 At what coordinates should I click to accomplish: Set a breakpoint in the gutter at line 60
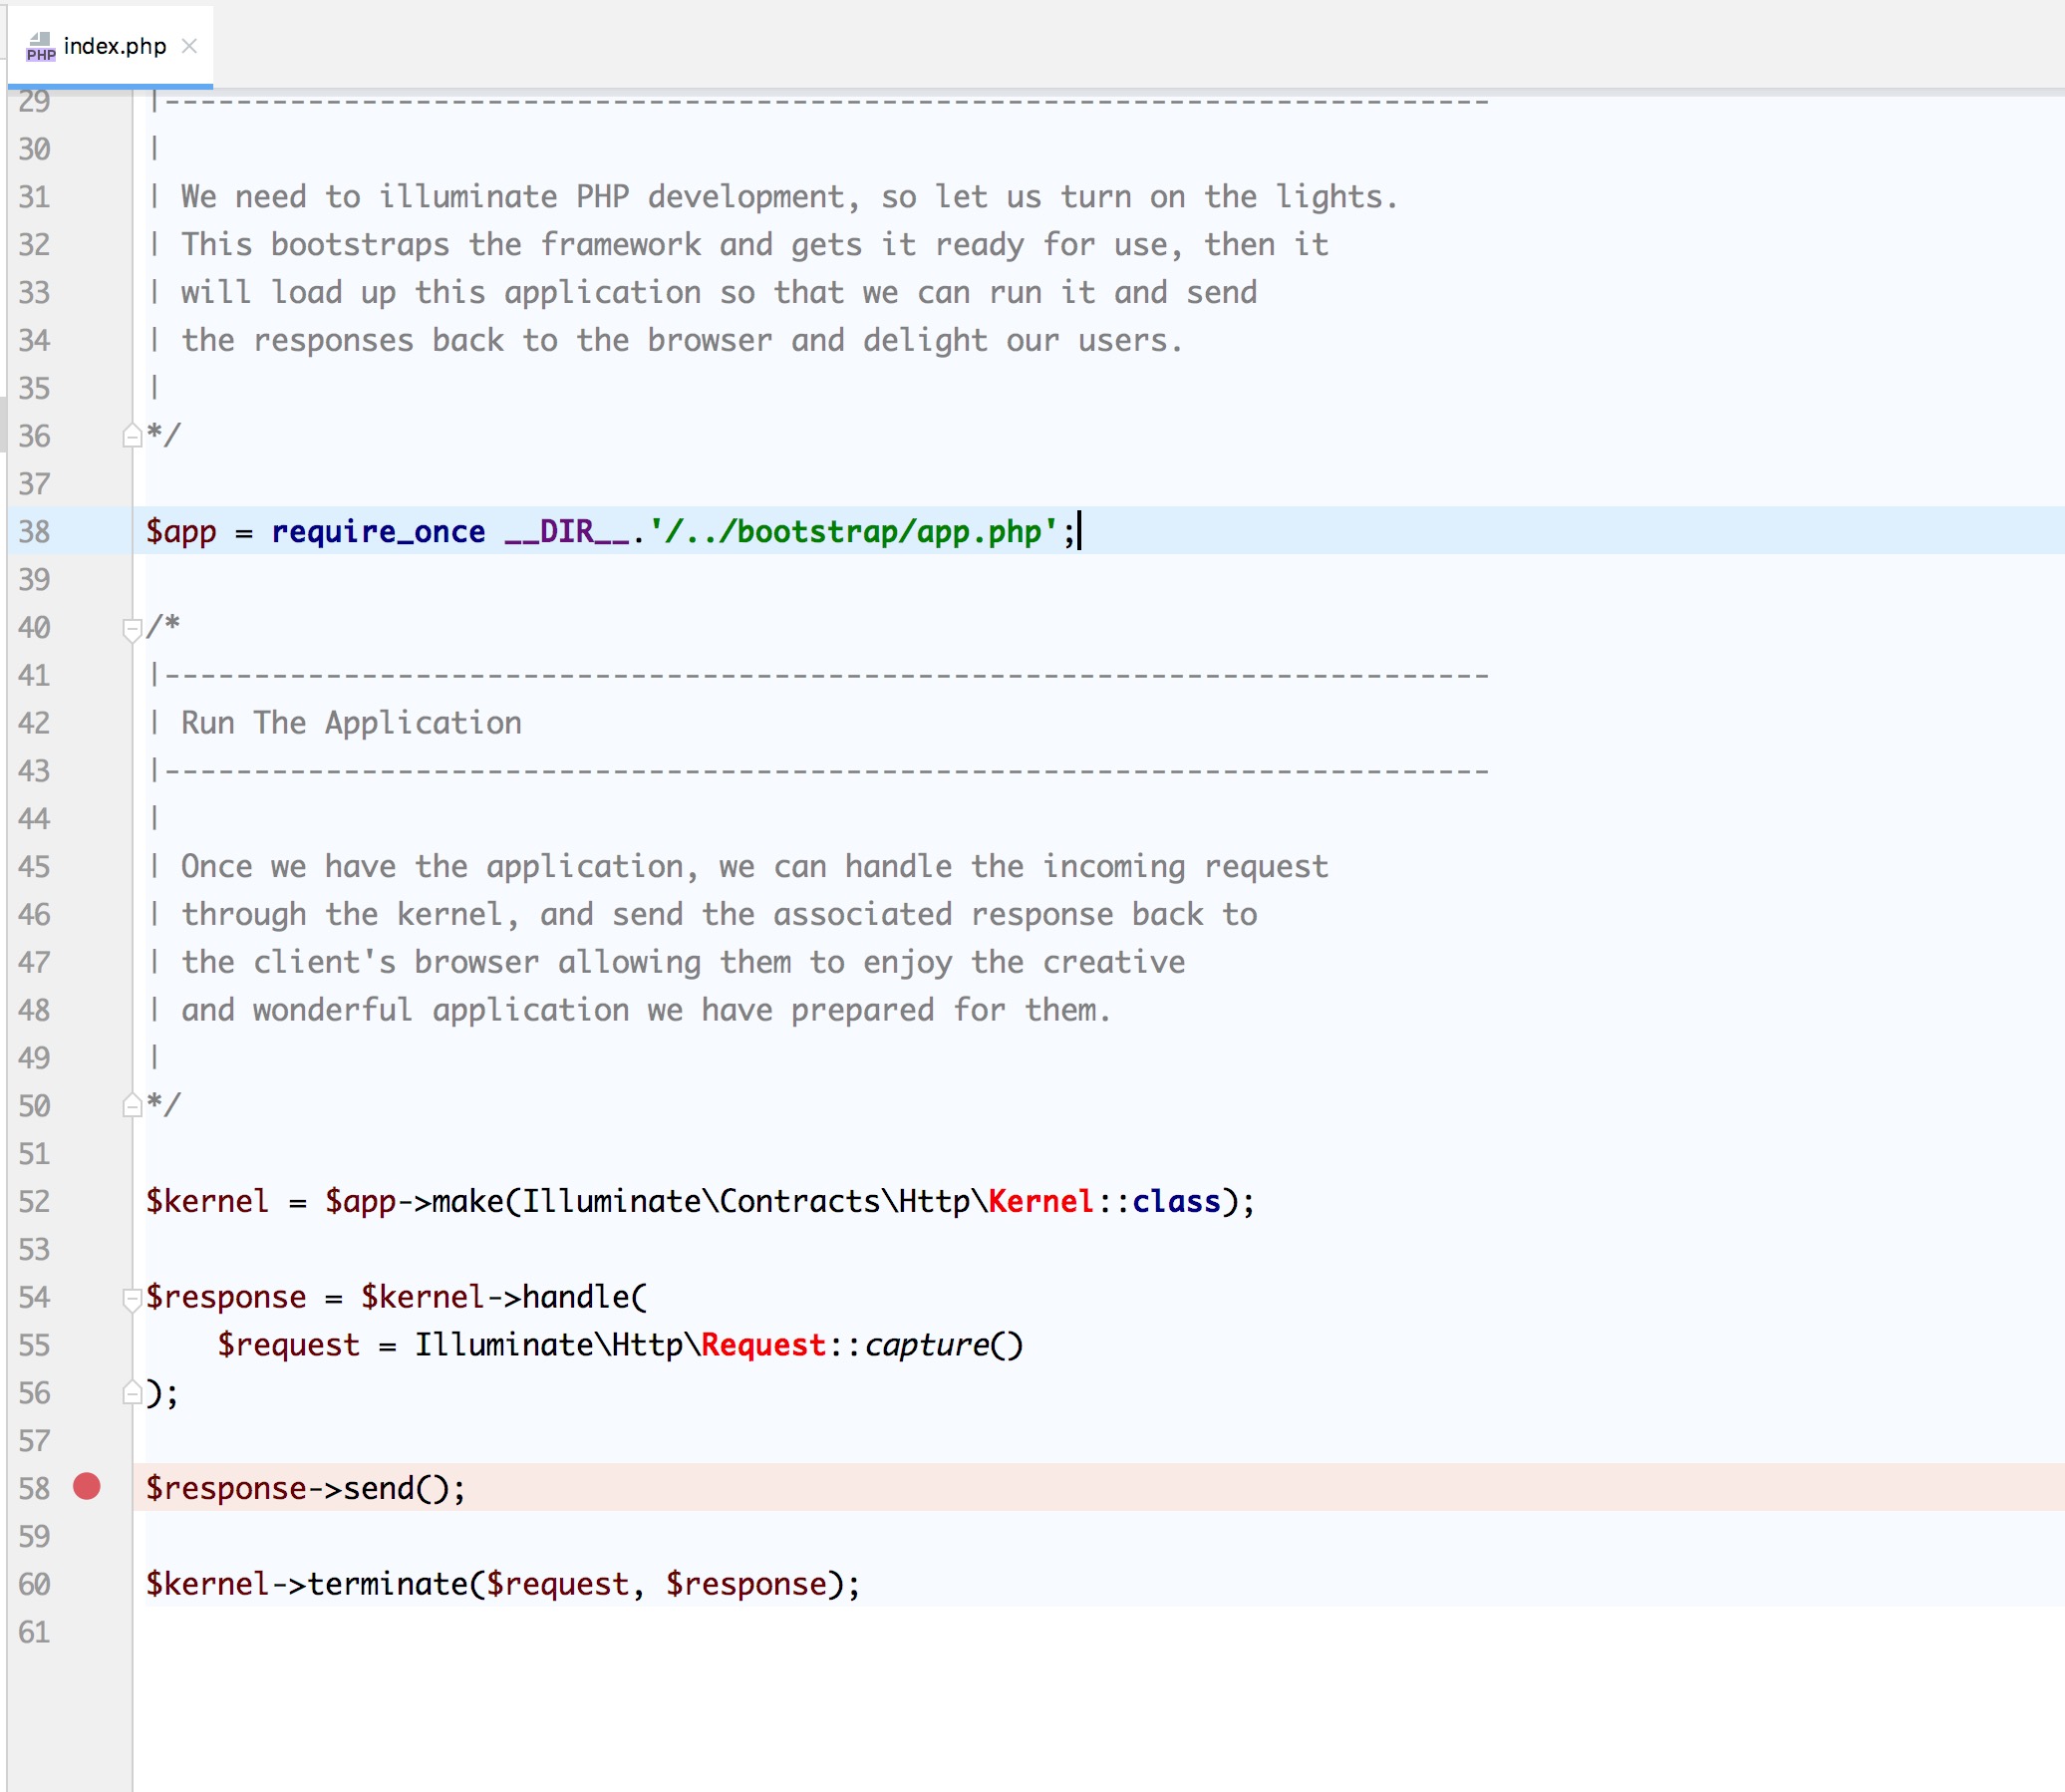pos(87,1584)
